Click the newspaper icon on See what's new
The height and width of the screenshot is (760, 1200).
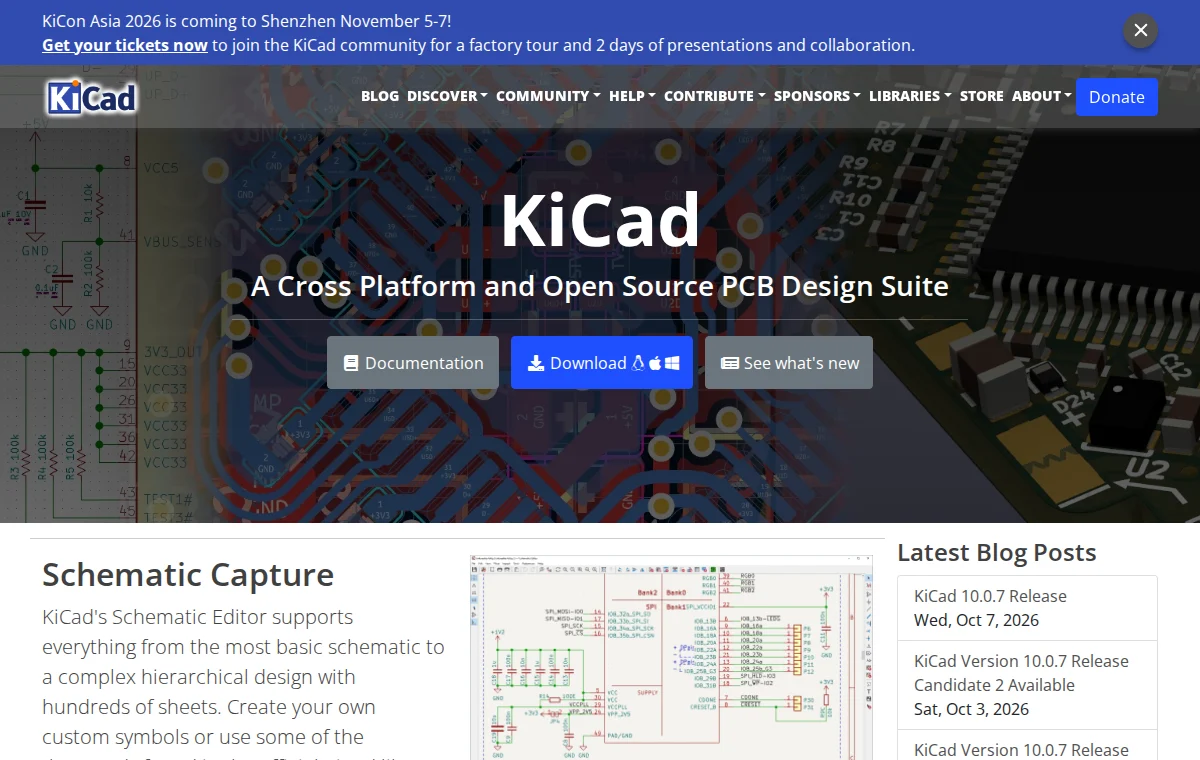click(x=730, y=363)
